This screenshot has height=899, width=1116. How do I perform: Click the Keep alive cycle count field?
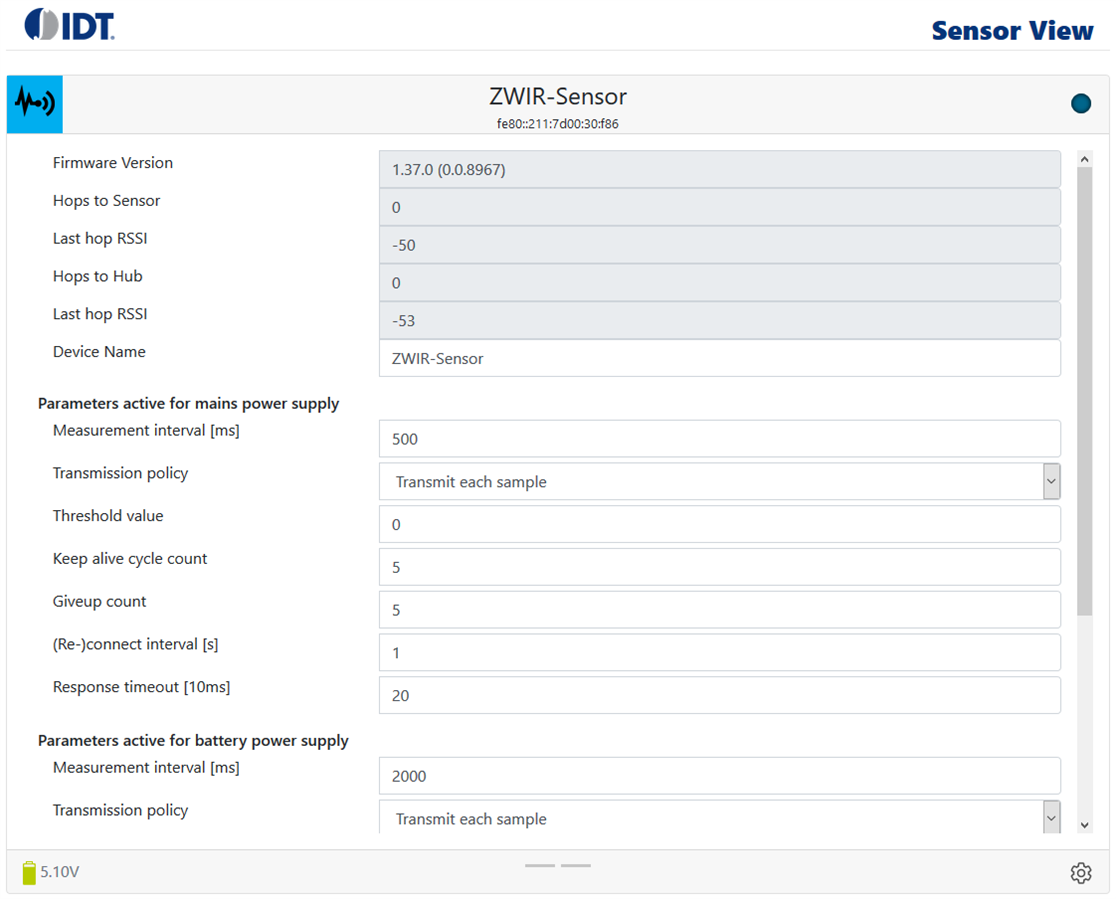pos(719,567)
